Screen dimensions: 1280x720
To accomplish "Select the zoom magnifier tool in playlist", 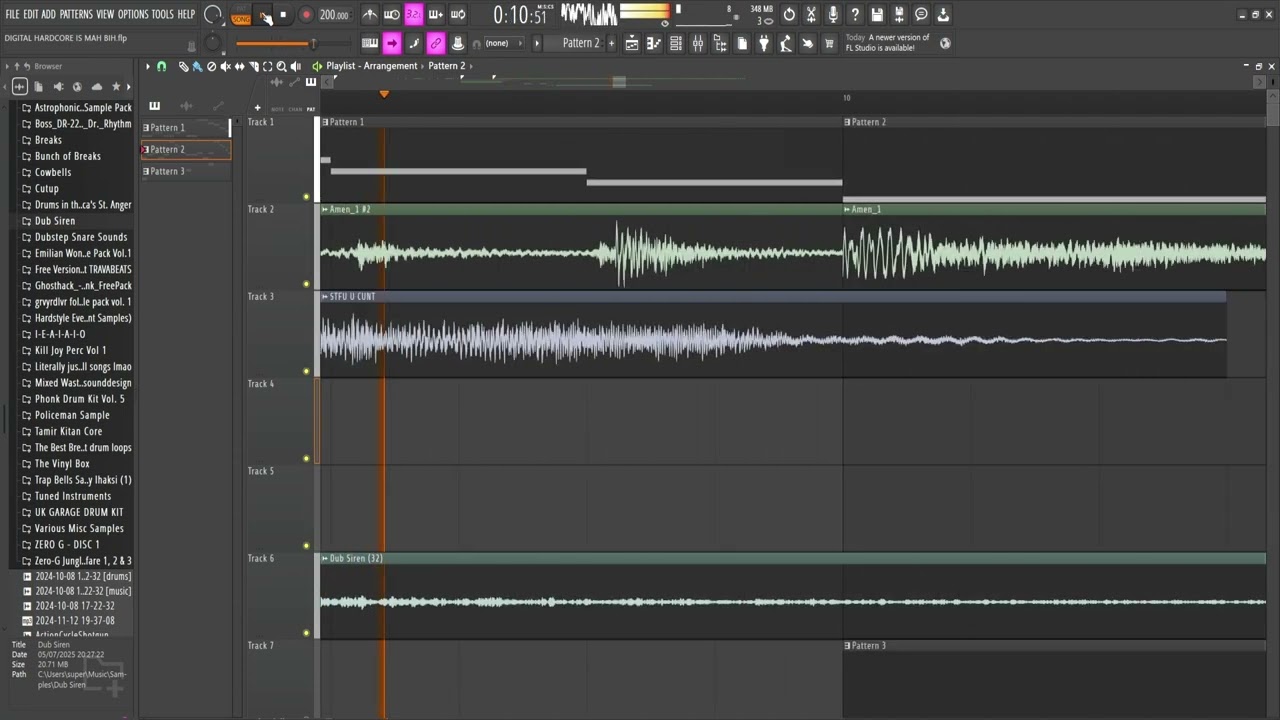I will point(281,66).
